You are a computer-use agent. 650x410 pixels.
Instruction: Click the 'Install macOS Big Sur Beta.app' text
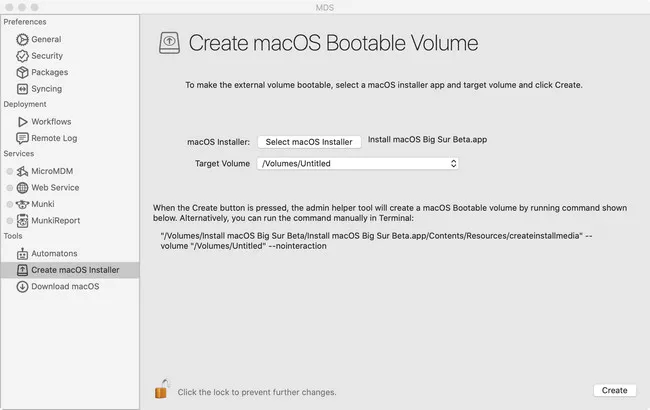coord(427,140)
